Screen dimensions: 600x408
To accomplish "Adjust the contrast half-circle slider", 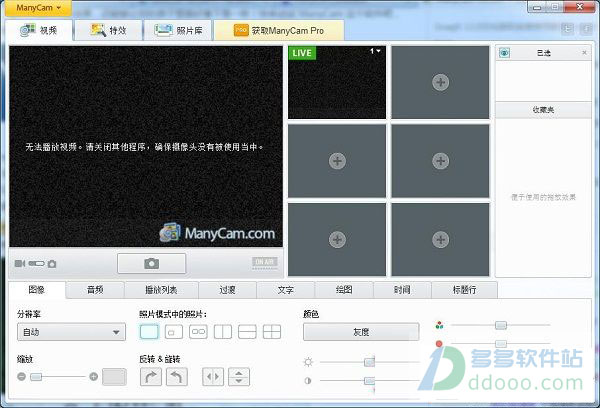I will coord(369,380).
